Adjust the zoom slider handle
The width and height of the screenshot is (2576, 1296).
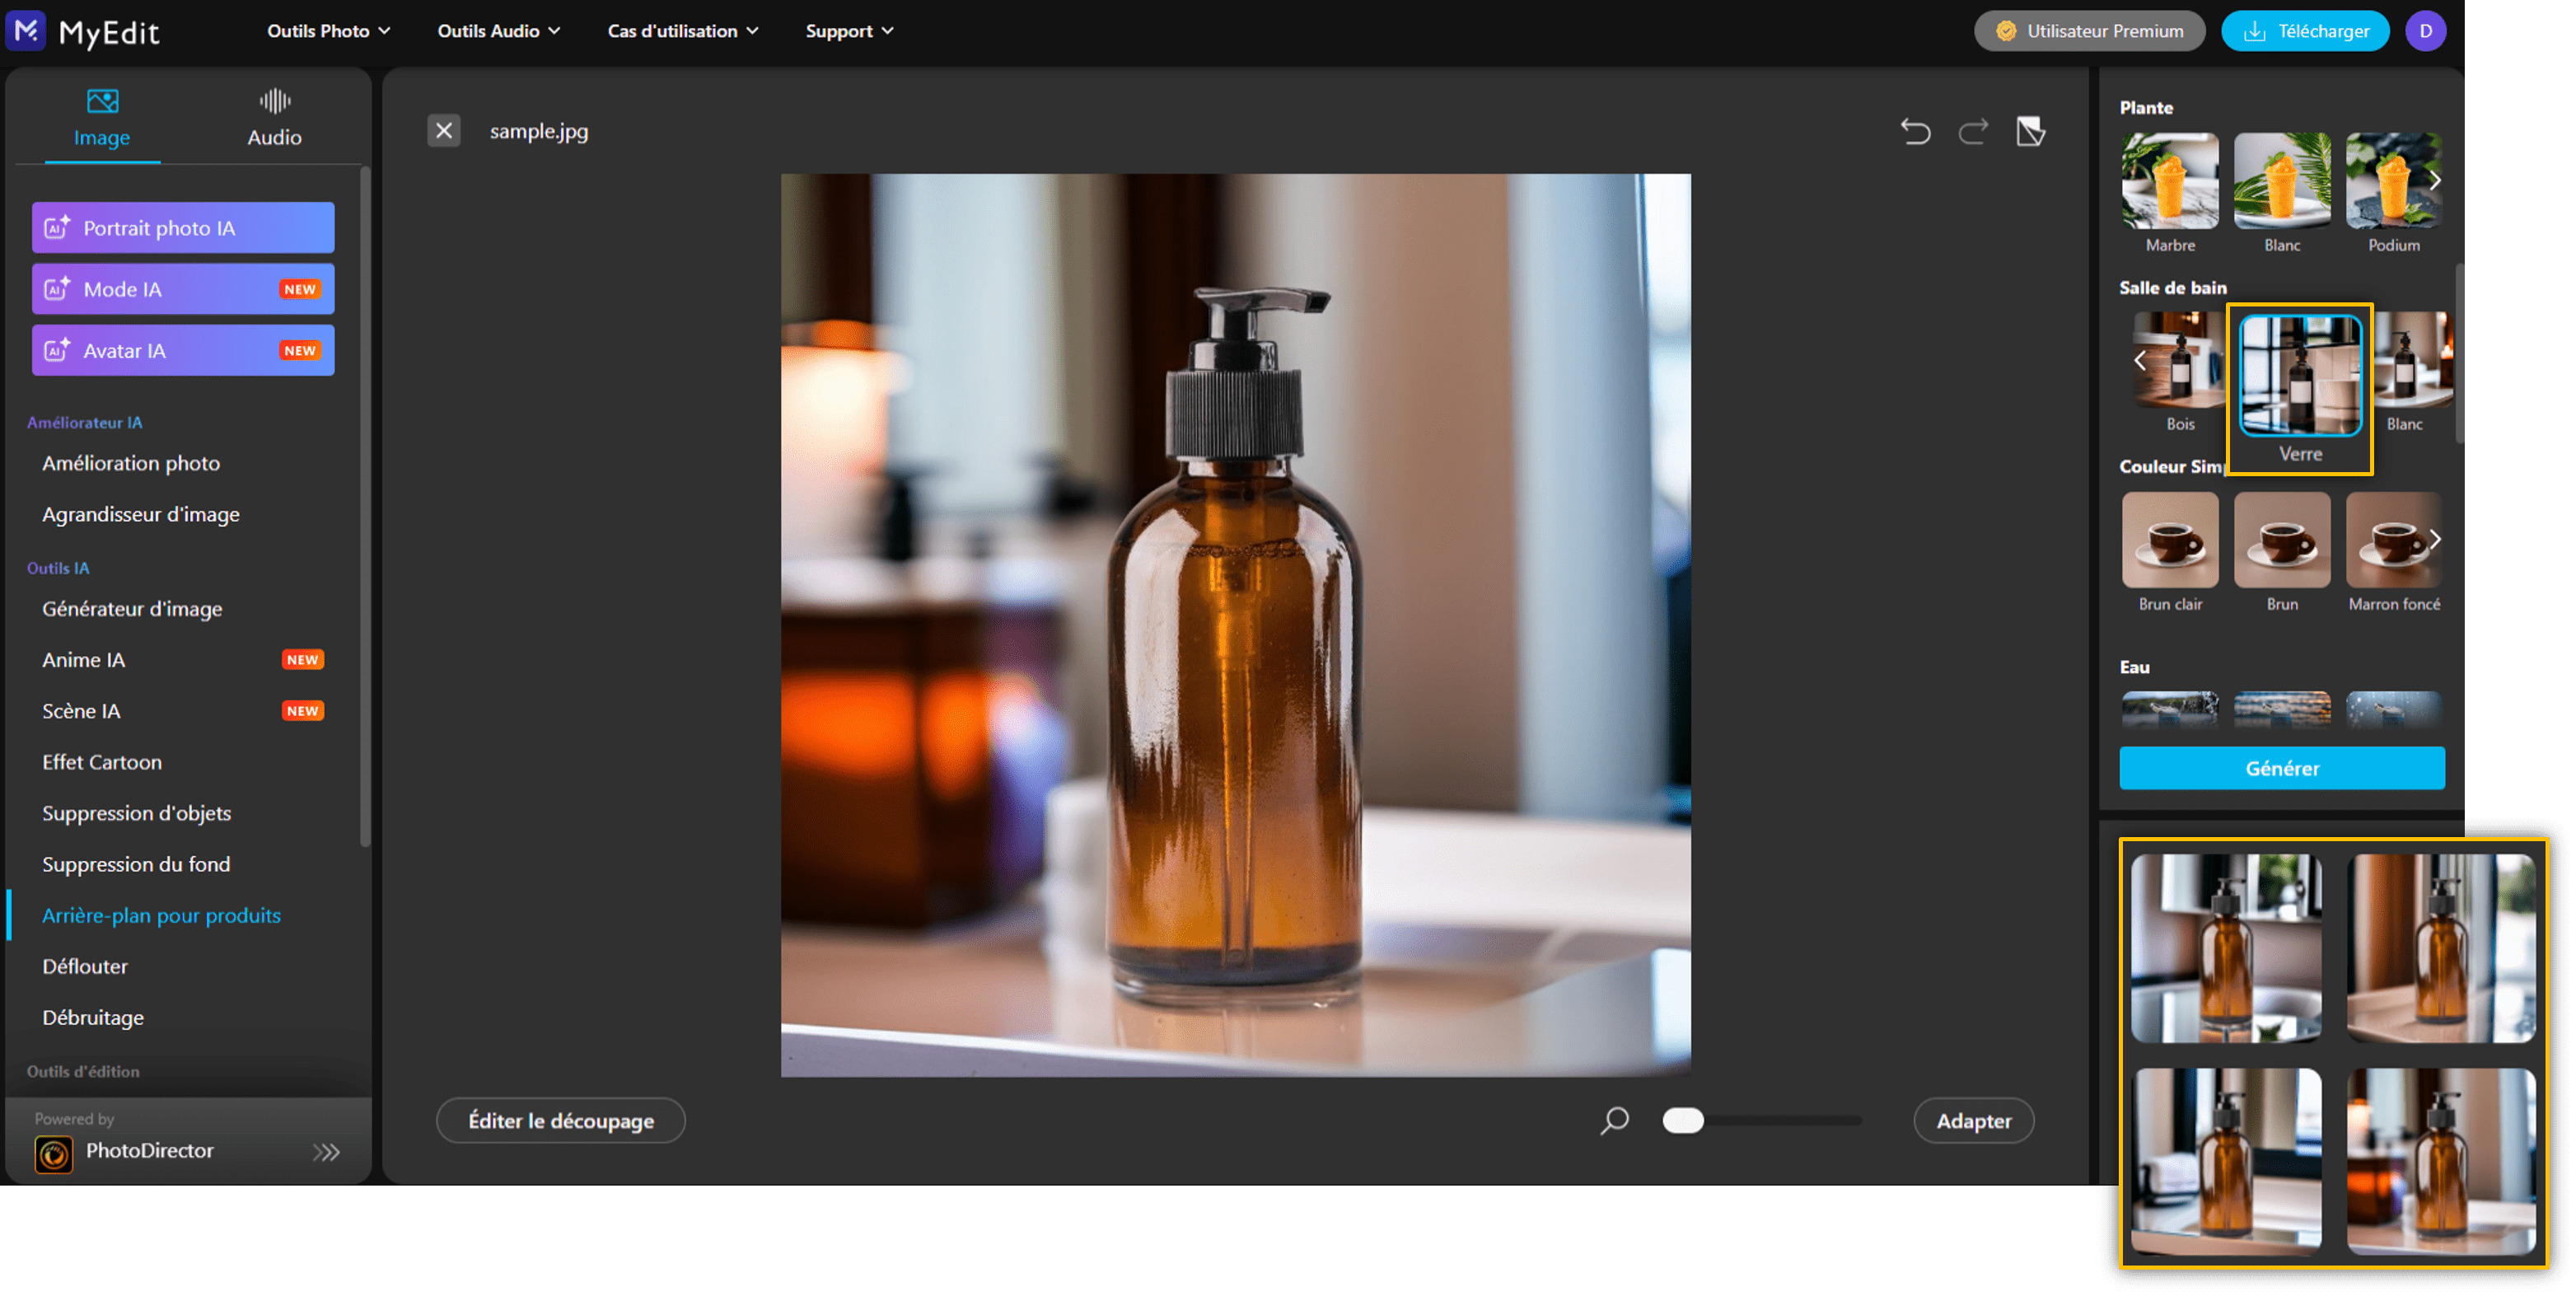coord(1683,1120)
